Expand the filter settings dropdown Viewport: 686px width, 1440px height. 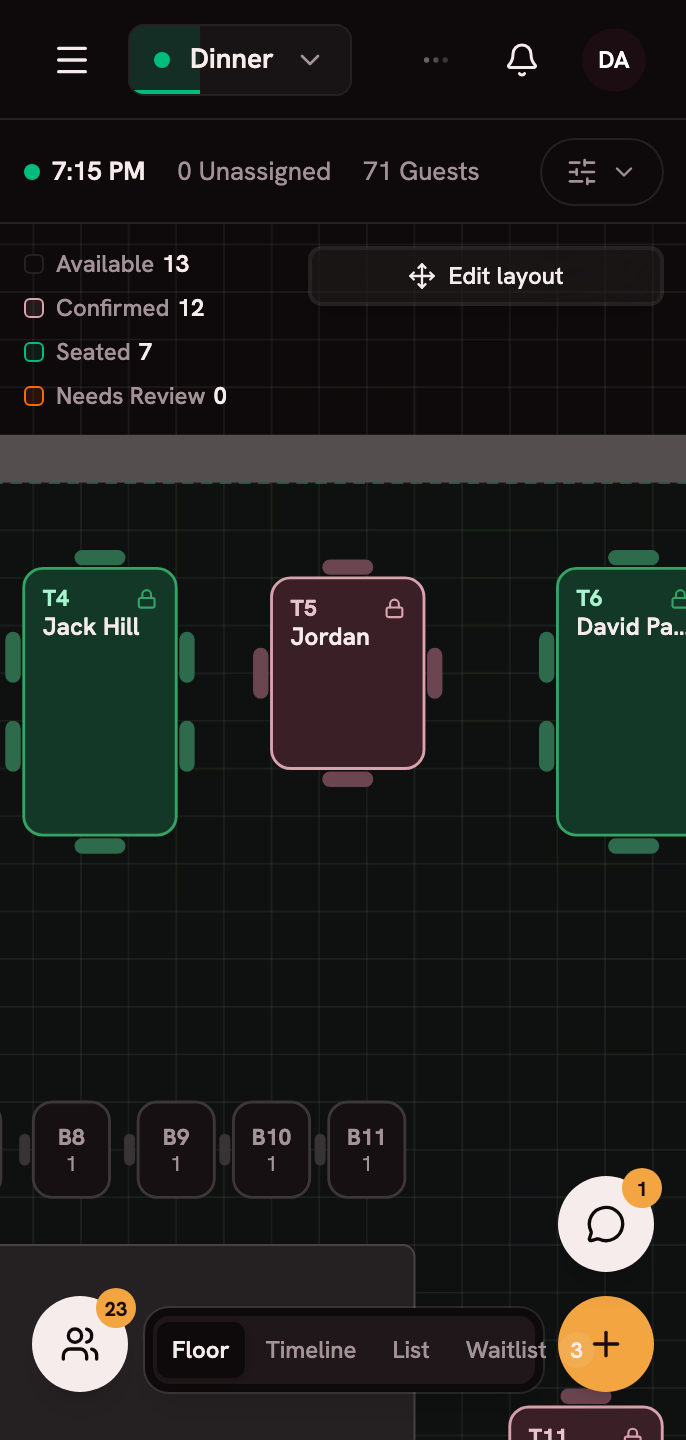pyautogui.click(x=602, y=172)
